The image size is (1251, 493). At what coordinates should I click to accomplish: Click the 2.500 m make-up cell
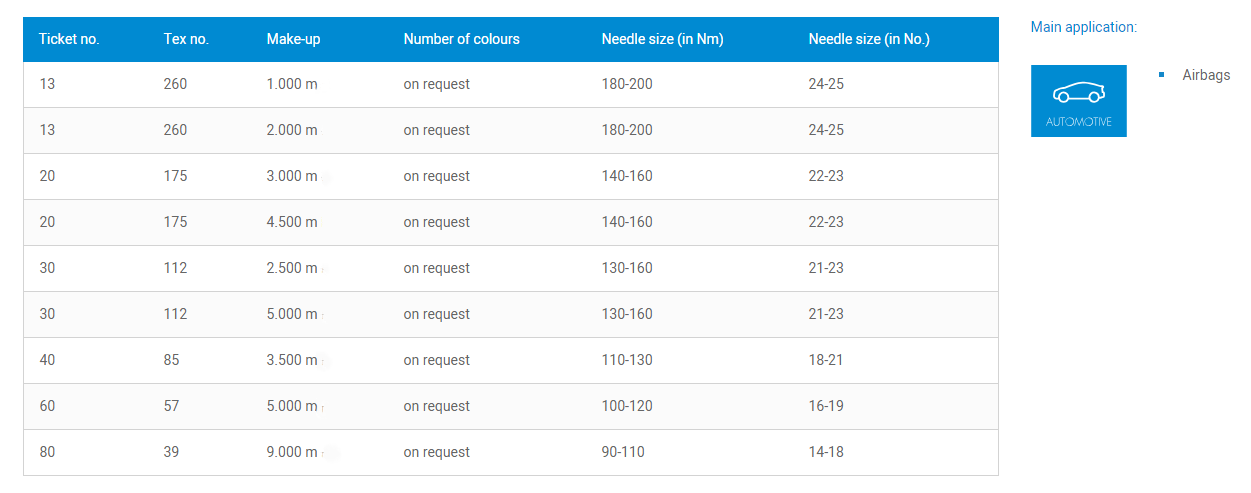point(292,268)
